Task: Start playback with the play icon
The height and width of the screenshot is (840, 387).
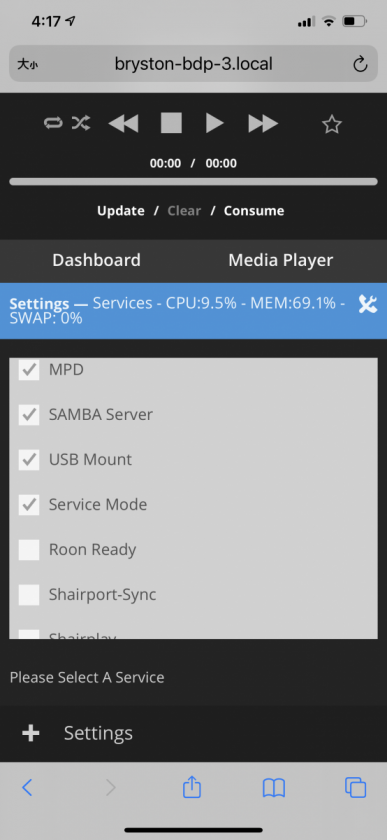Action: point(214,123)
